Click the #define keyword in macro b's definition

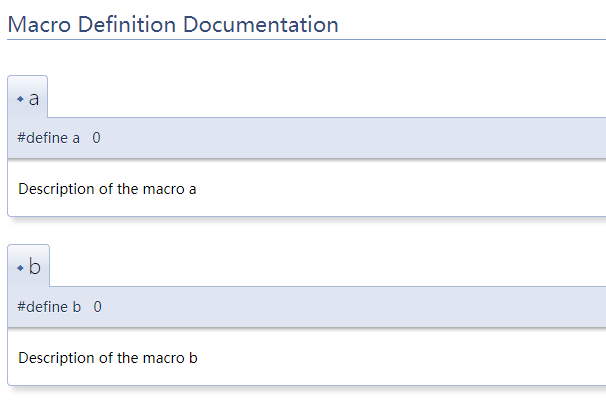pos(42,307)
